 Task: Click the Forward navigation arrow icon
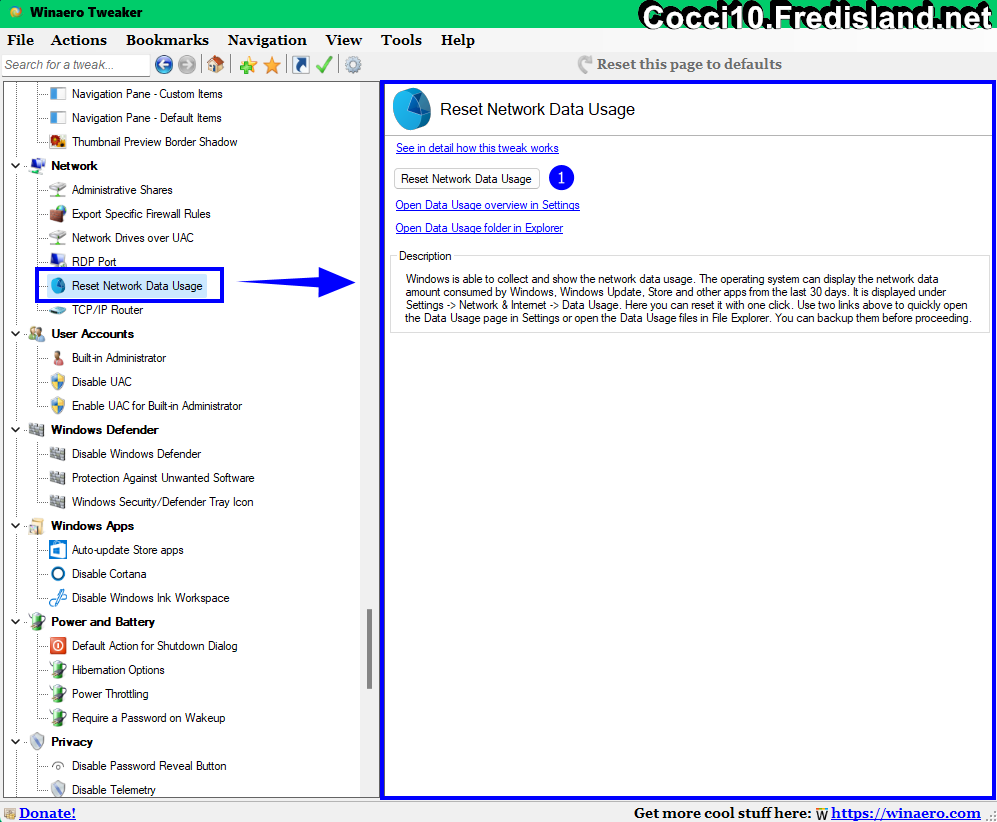[x=187, y=65]
